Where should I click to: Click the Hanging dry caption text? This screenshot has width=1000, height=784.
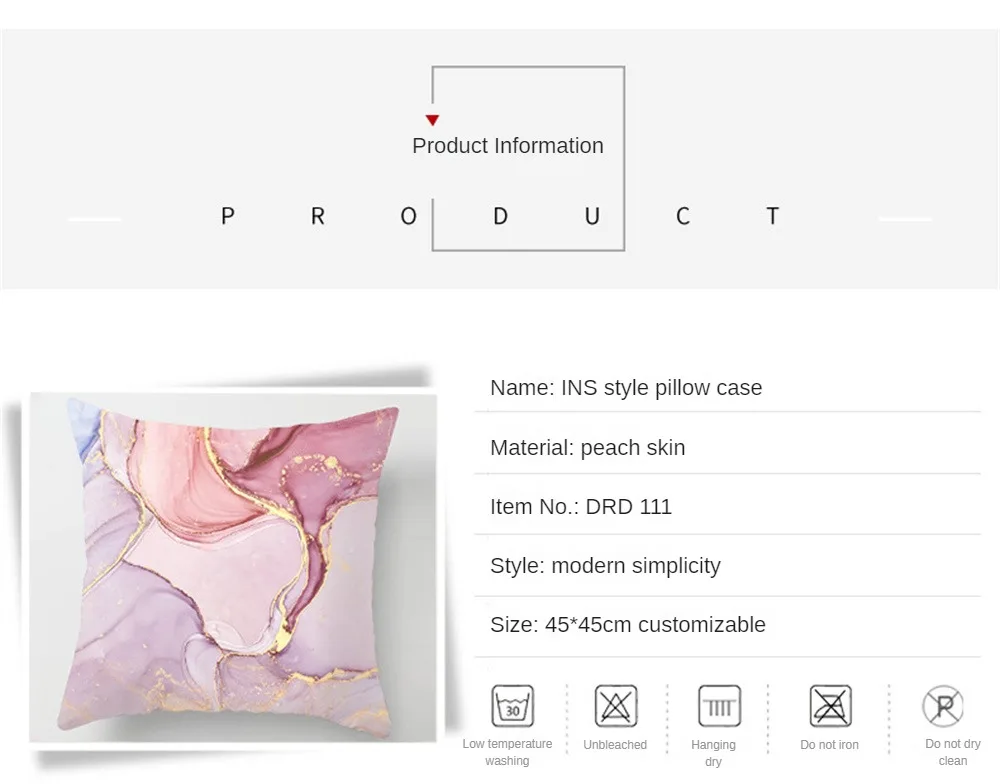713,753
